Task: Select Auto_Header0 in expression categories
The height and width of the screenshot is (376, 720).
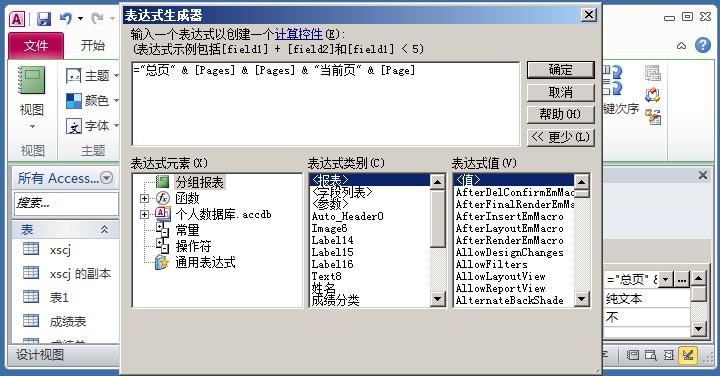Action: pyautogui.click(x=370, y=216)
